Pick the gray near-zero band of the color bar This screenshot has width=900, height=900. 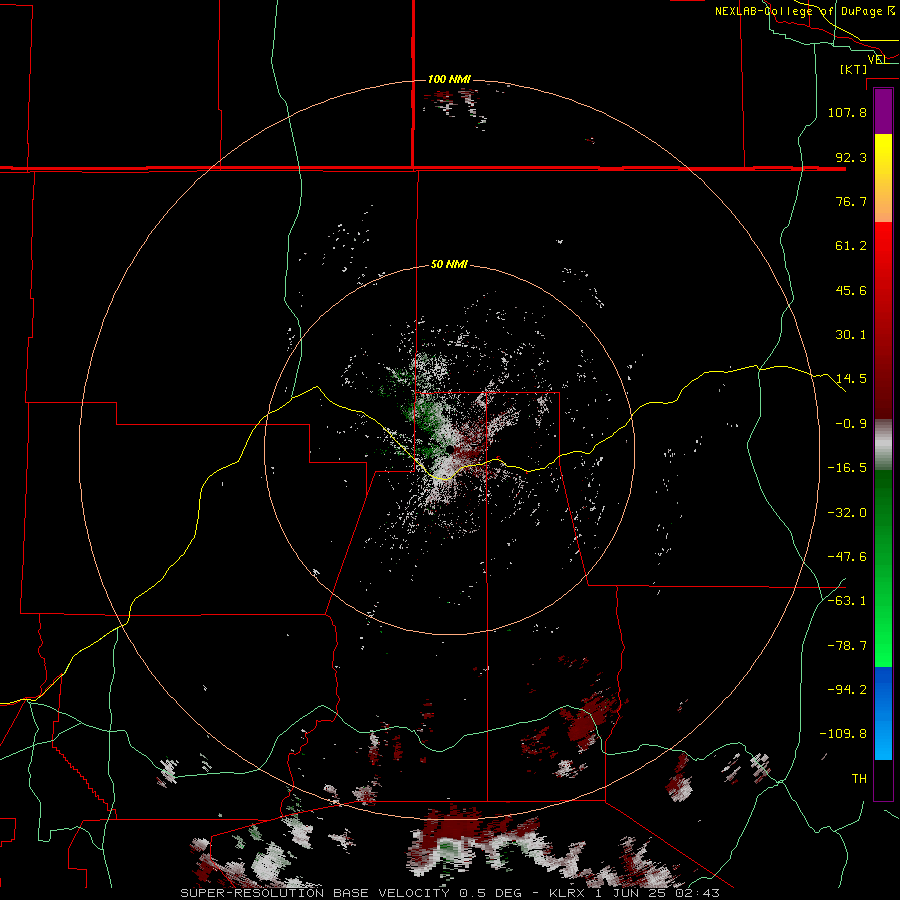click(883, 445)
